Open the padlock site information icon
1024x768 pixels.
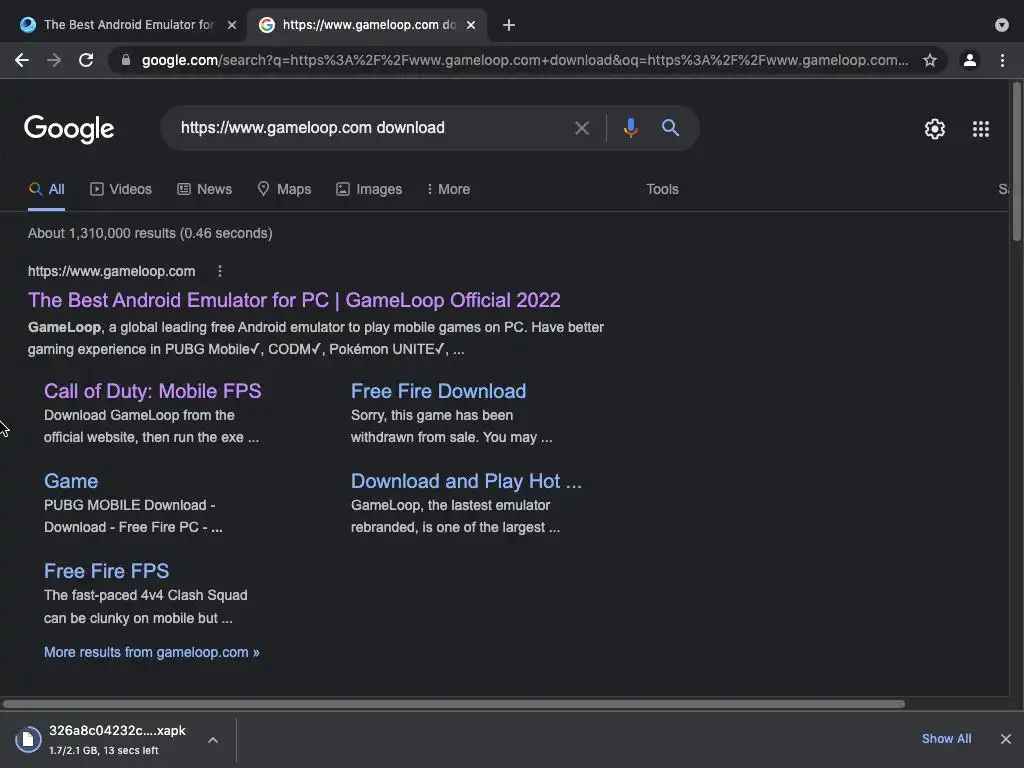click(126, 60)
